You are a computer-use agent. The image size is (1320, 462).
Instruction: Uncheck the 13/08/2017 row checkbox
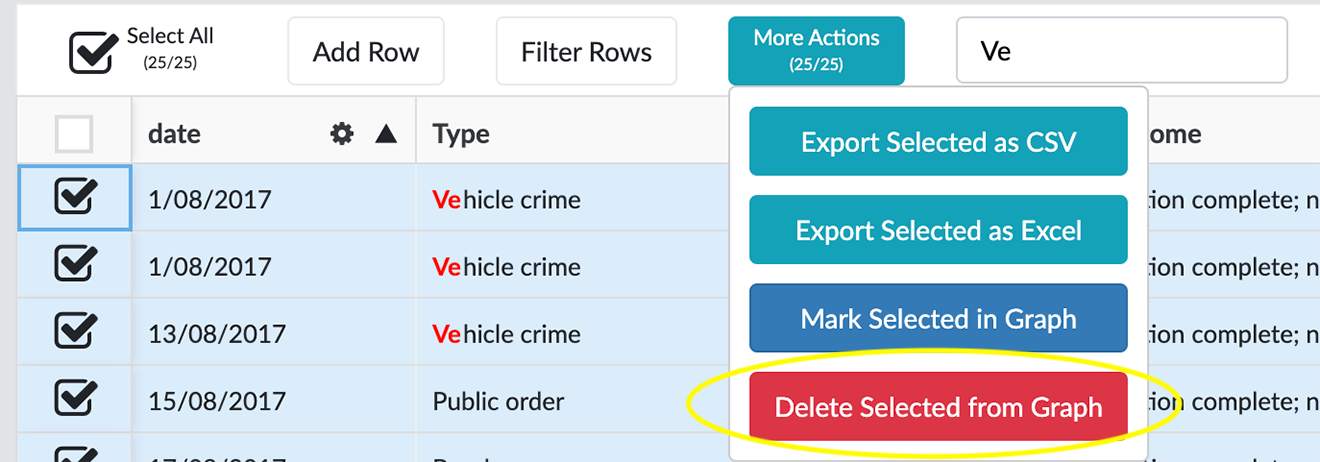pos(74,332)
